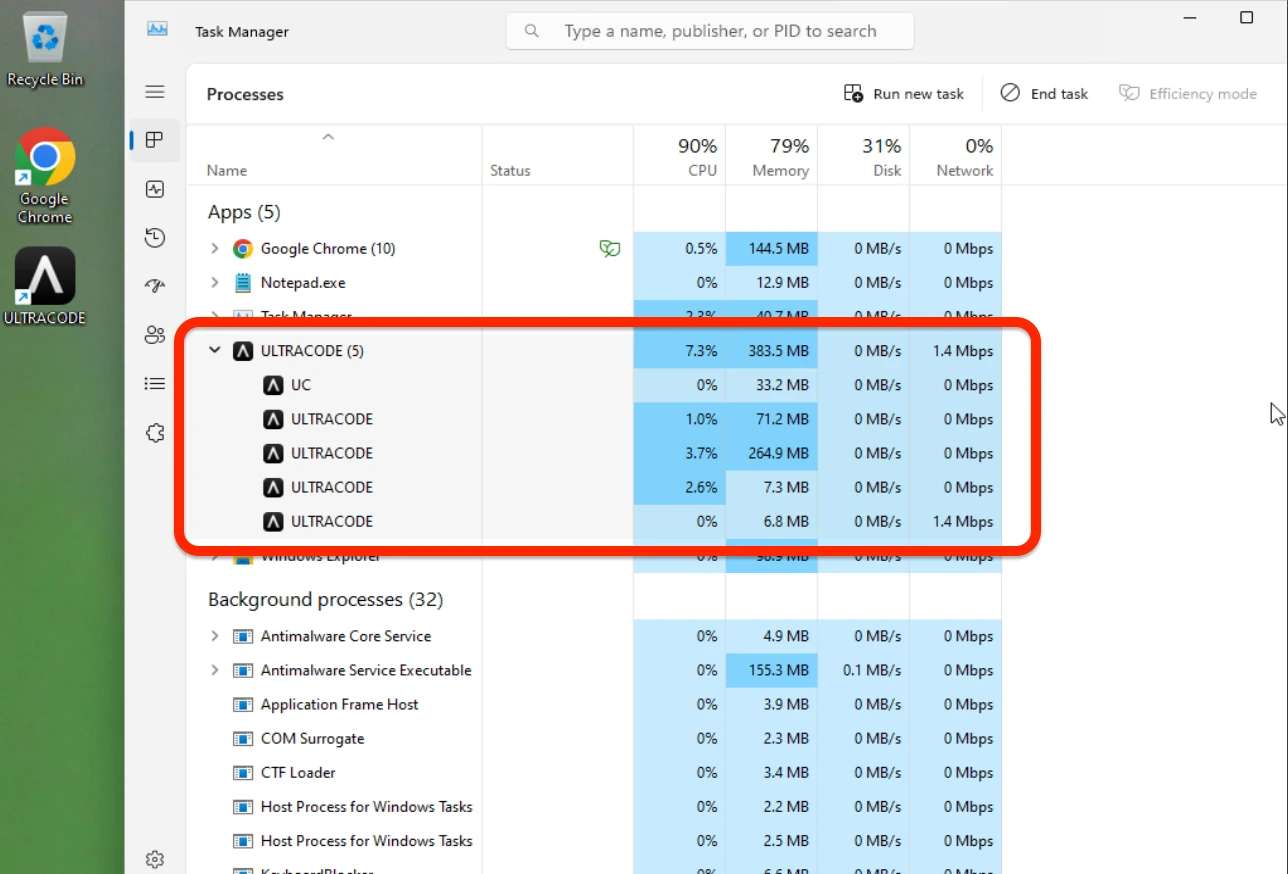Click End task button
Image resolution: width=1288 pixels, height=874 pixels.
click(1044, 93)
